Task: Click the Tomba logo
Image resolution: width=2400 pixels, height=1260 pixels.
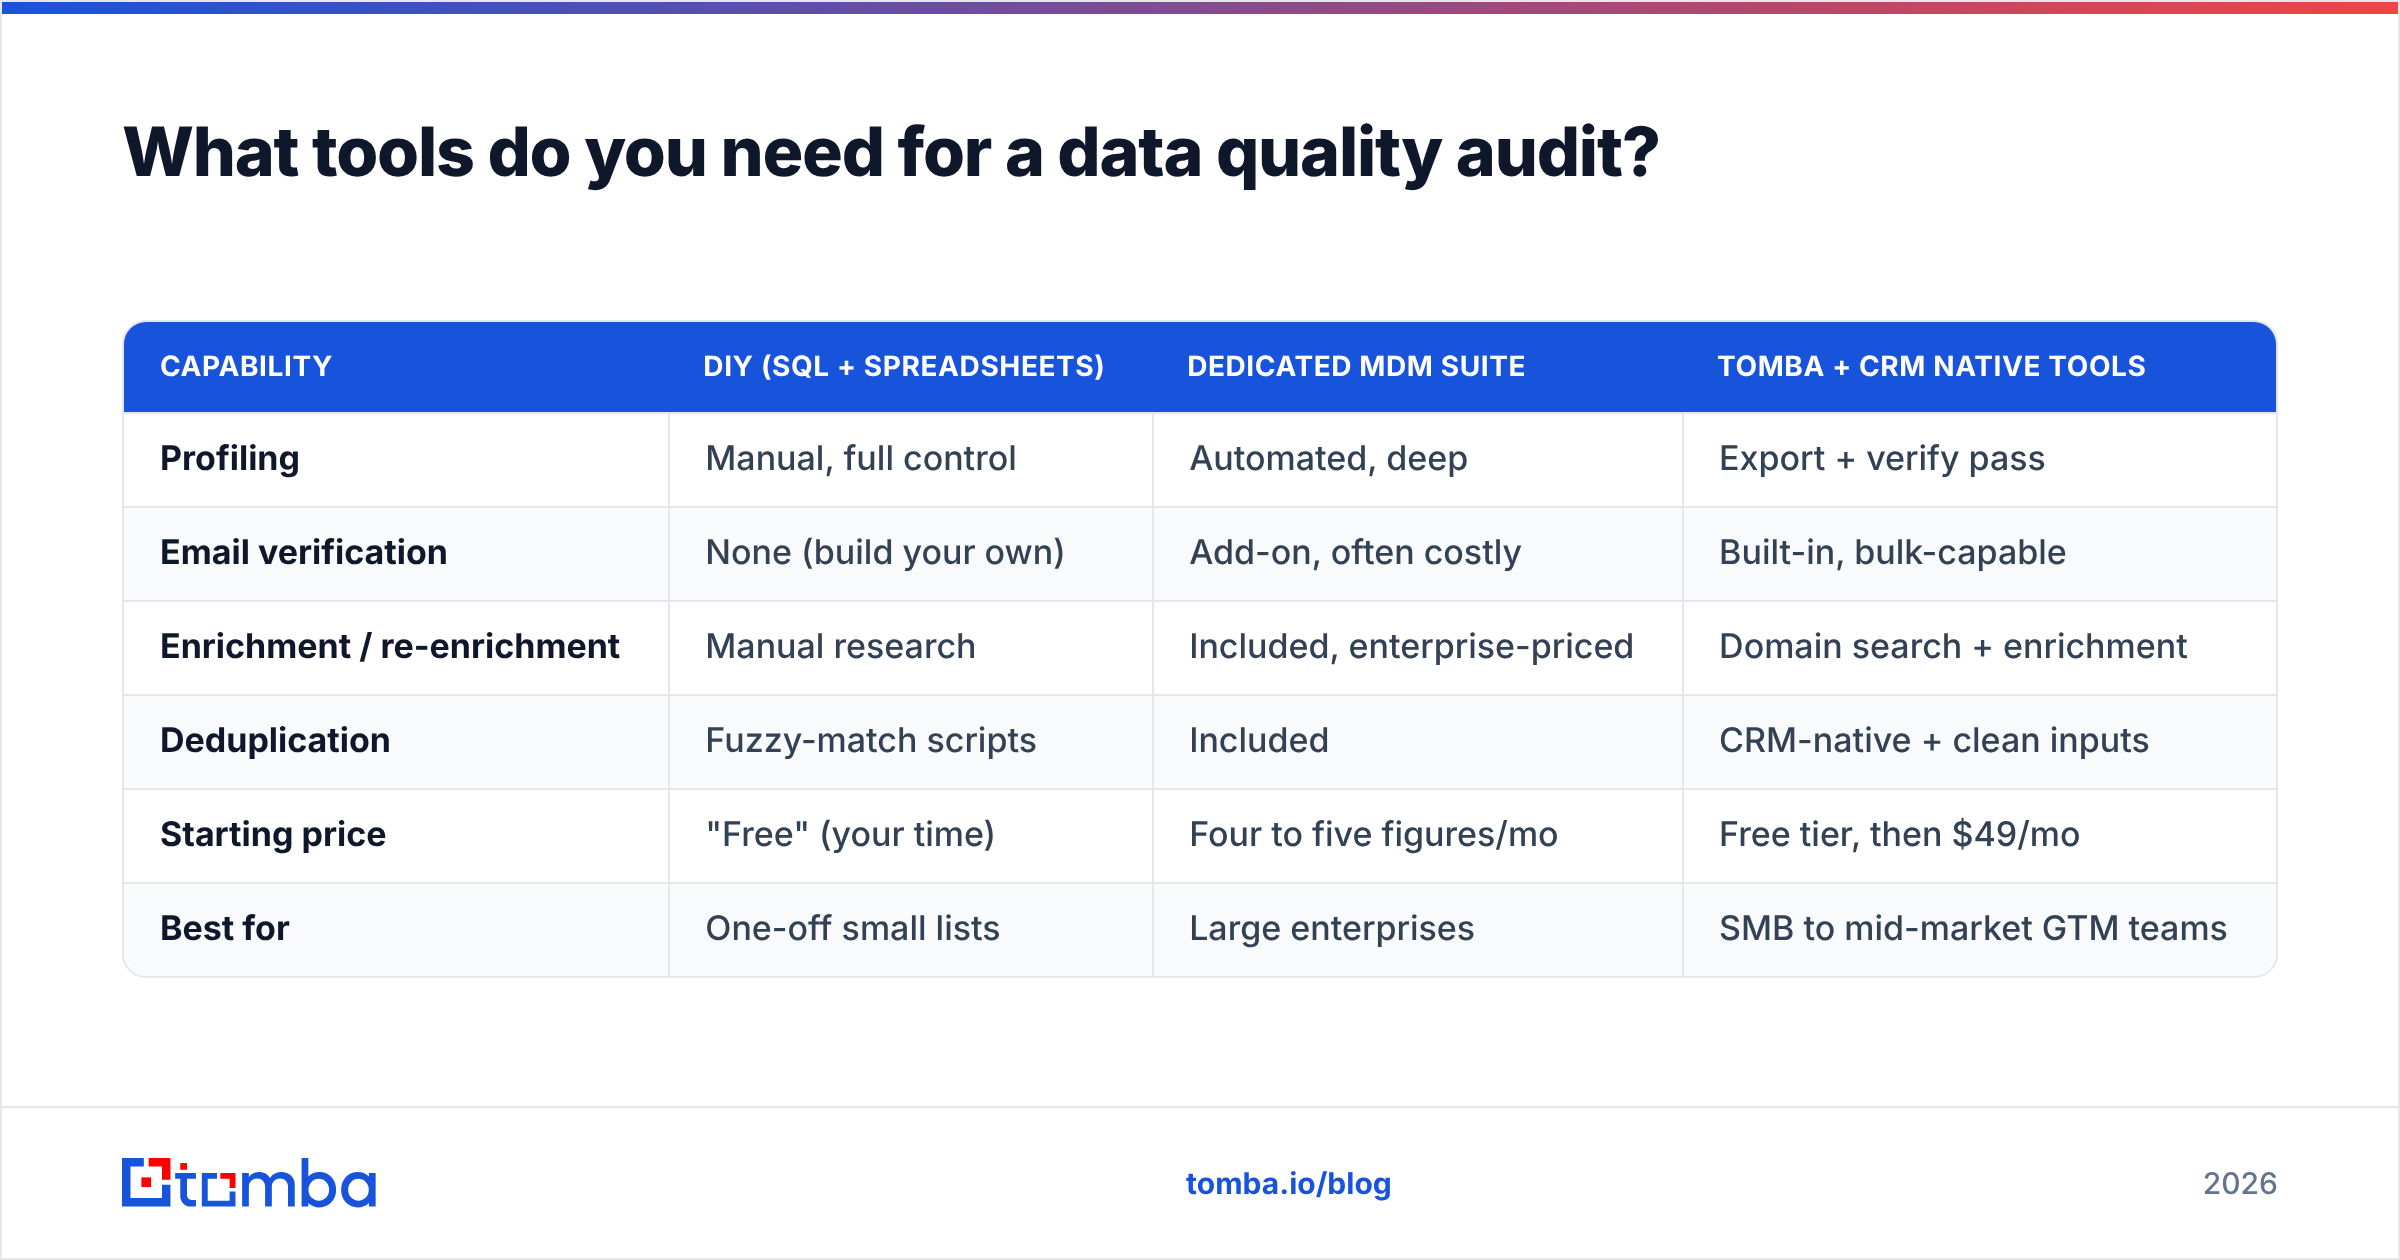Action: click(249, 1183)
